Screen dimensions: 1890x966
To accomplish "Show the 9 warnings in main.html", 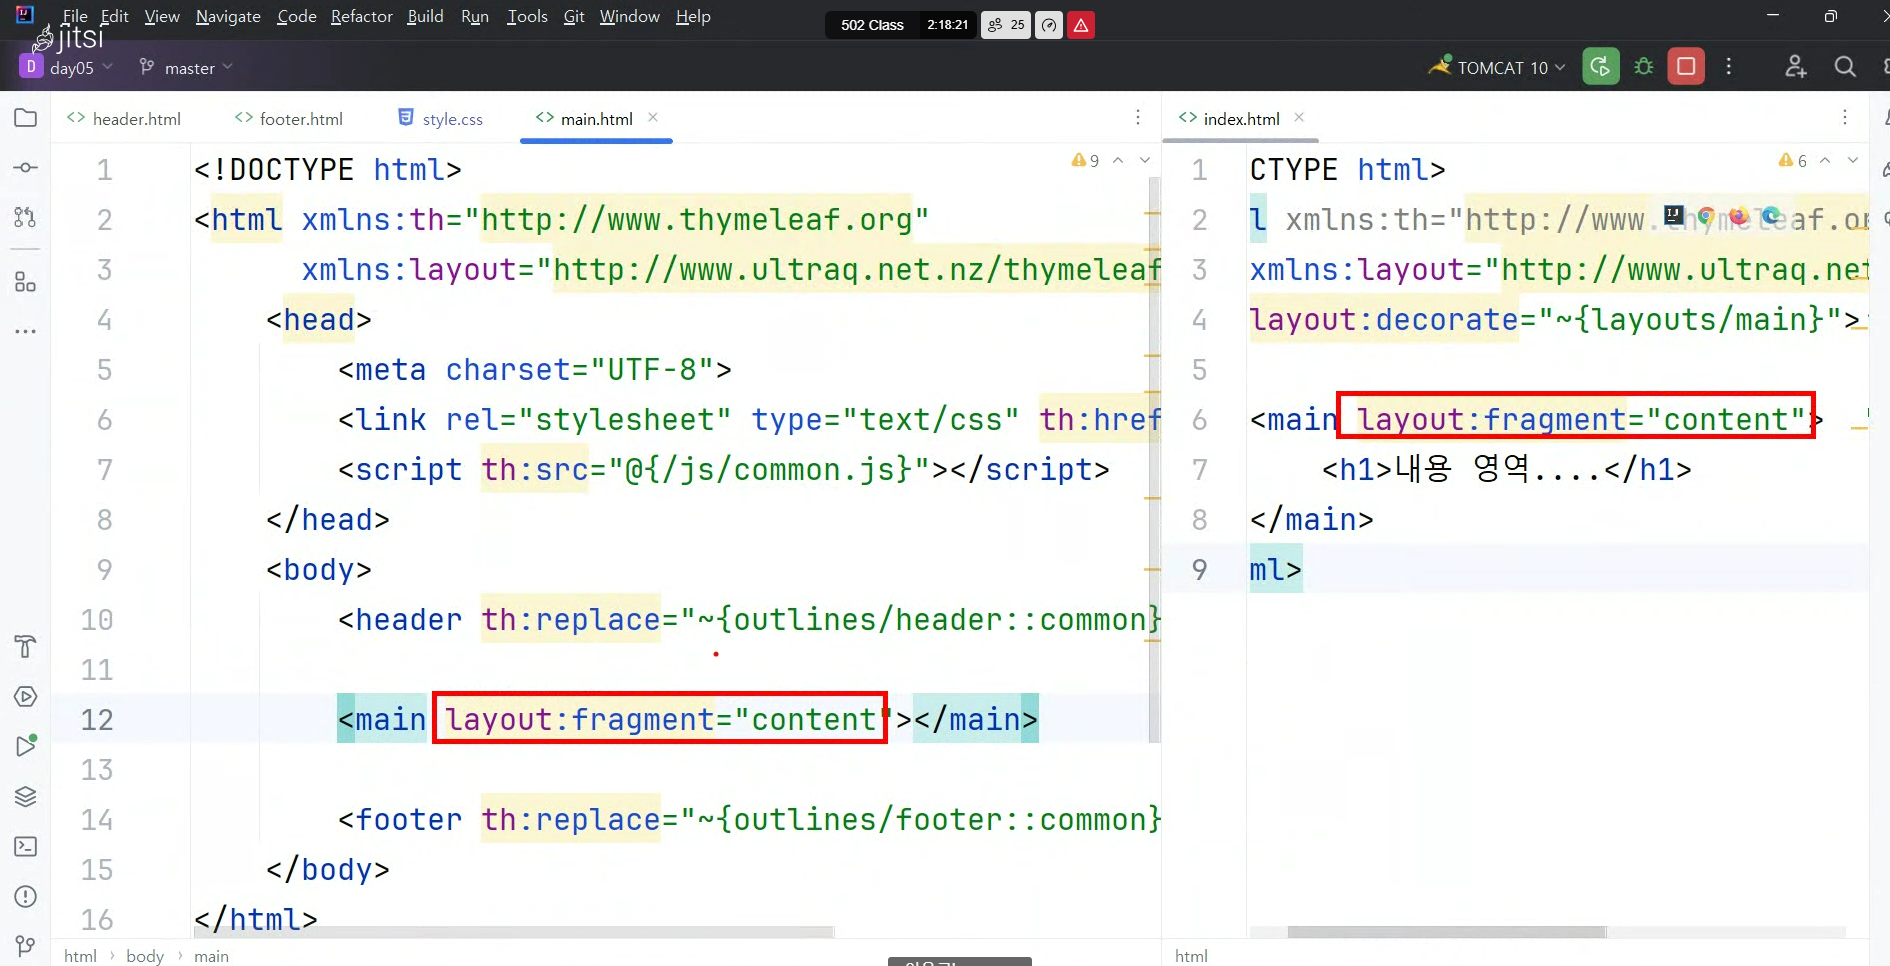I will [1085, 160].
